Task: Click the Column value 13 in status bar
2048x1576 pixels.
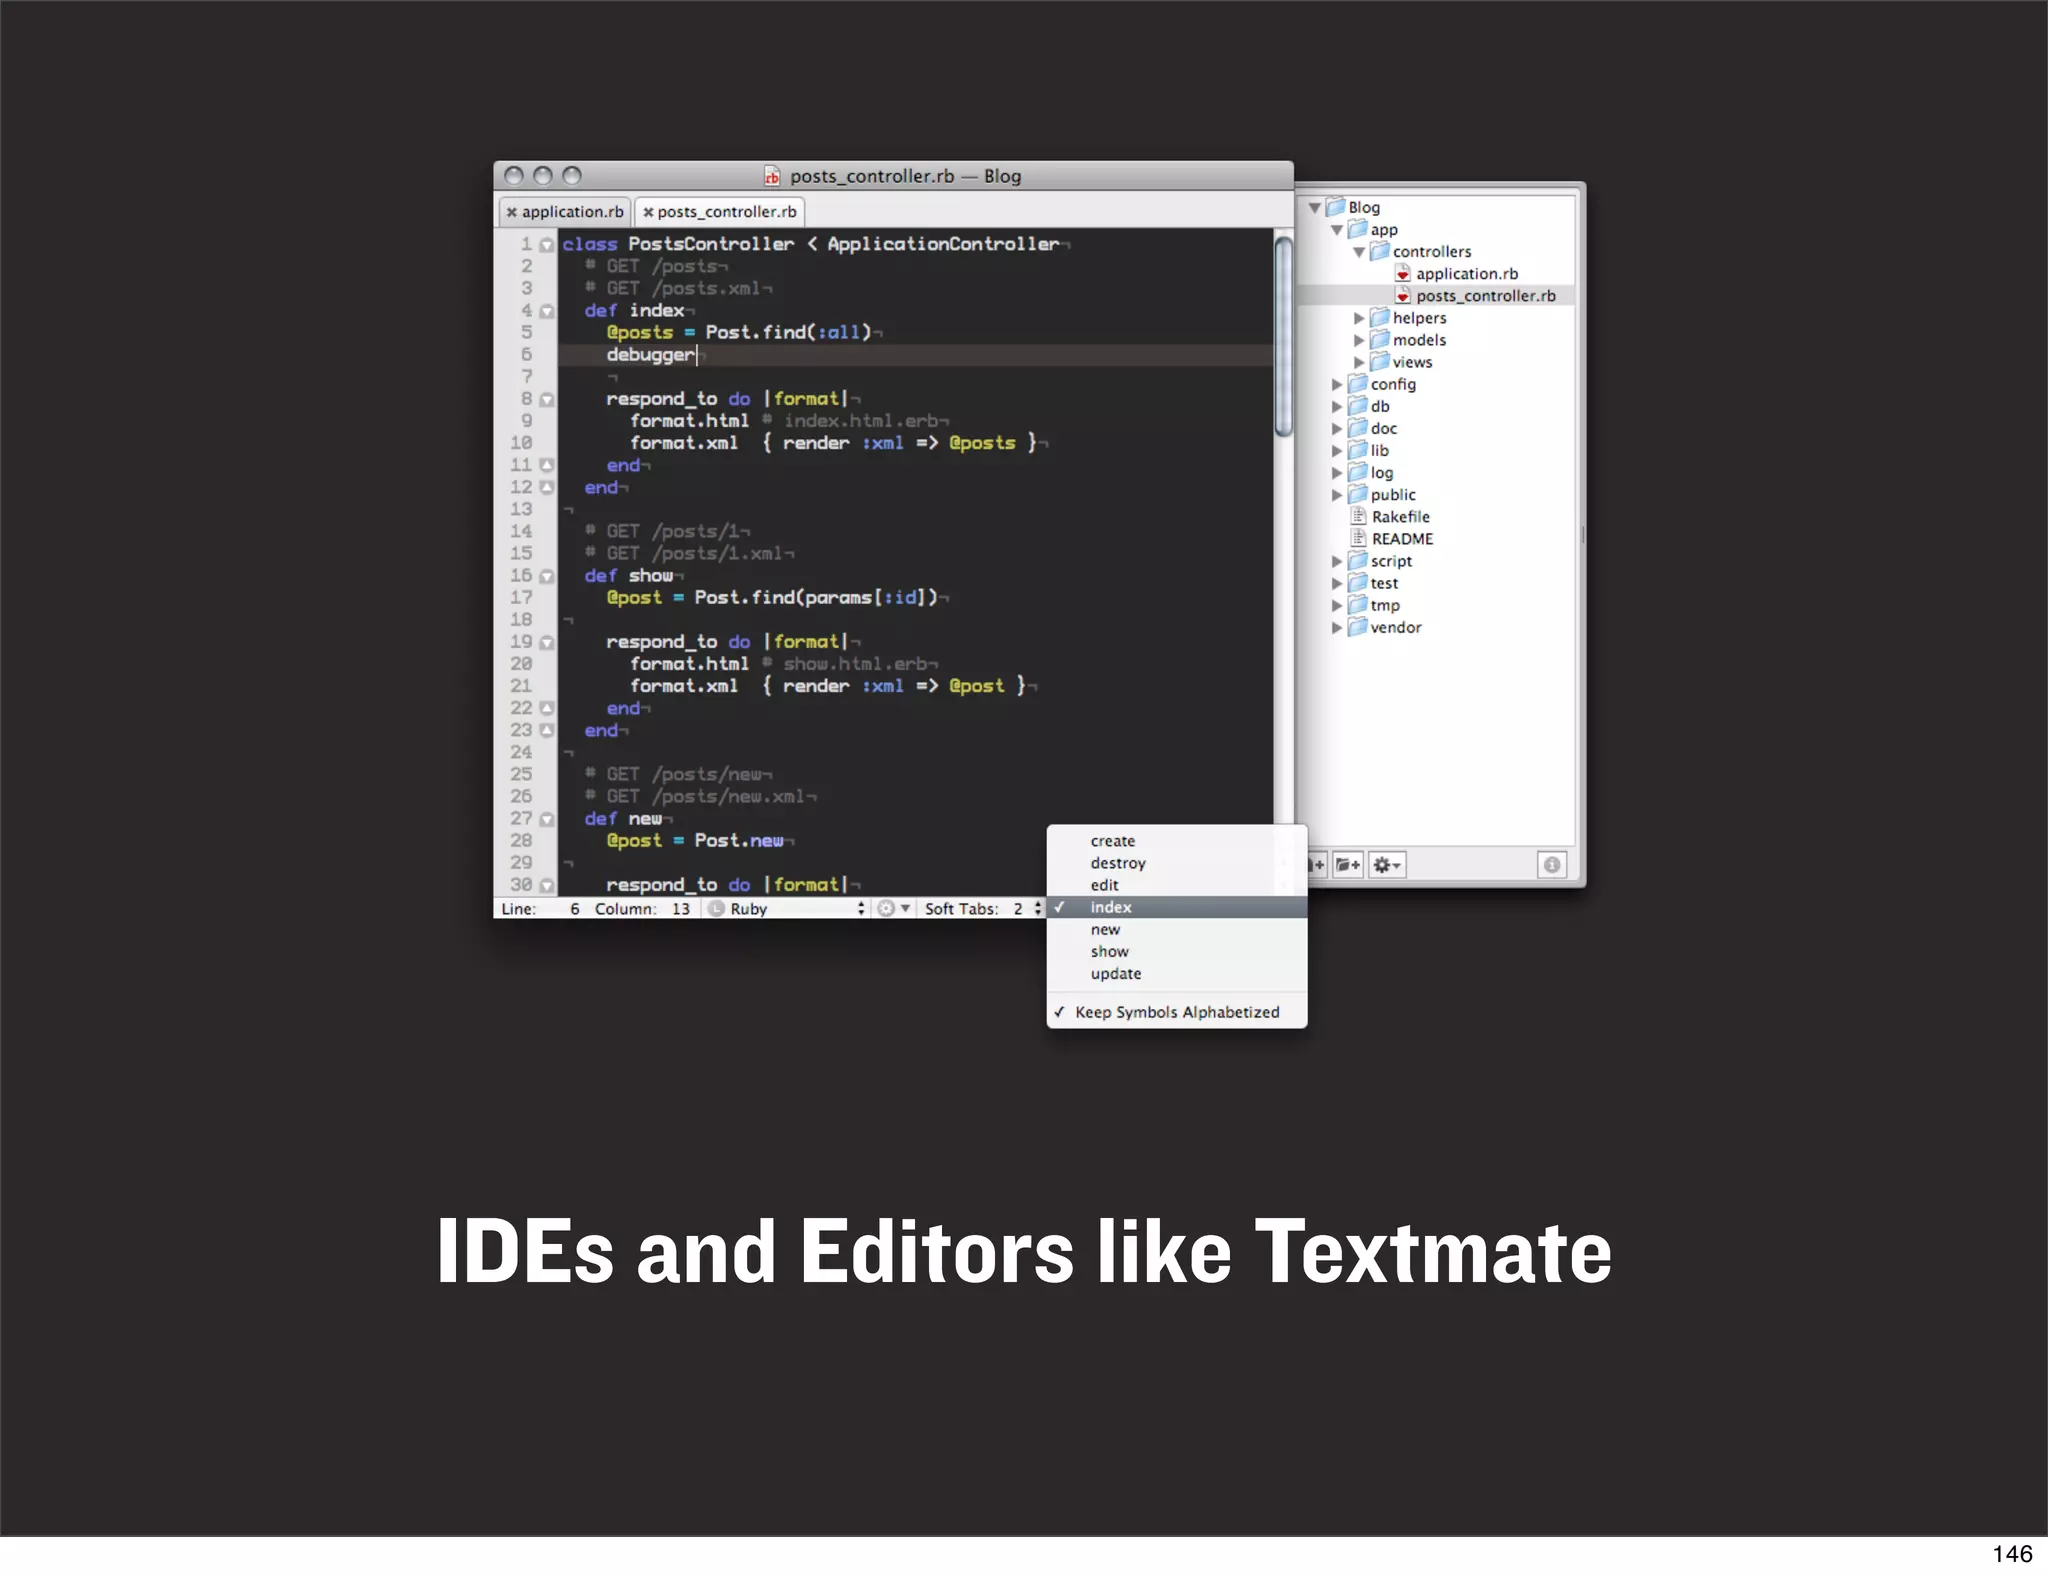Action: tap(681, 908)
